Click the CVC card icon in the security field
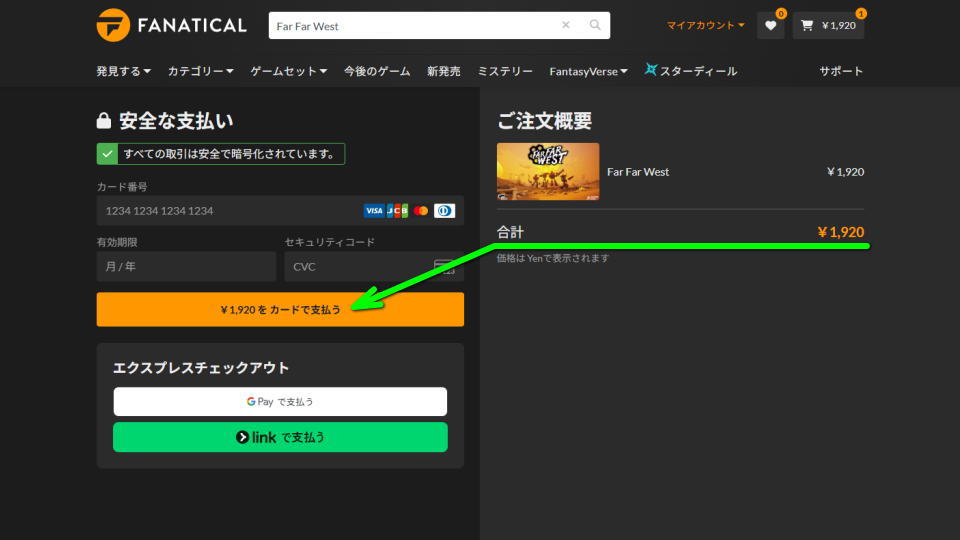 click(x=444, y=267)
